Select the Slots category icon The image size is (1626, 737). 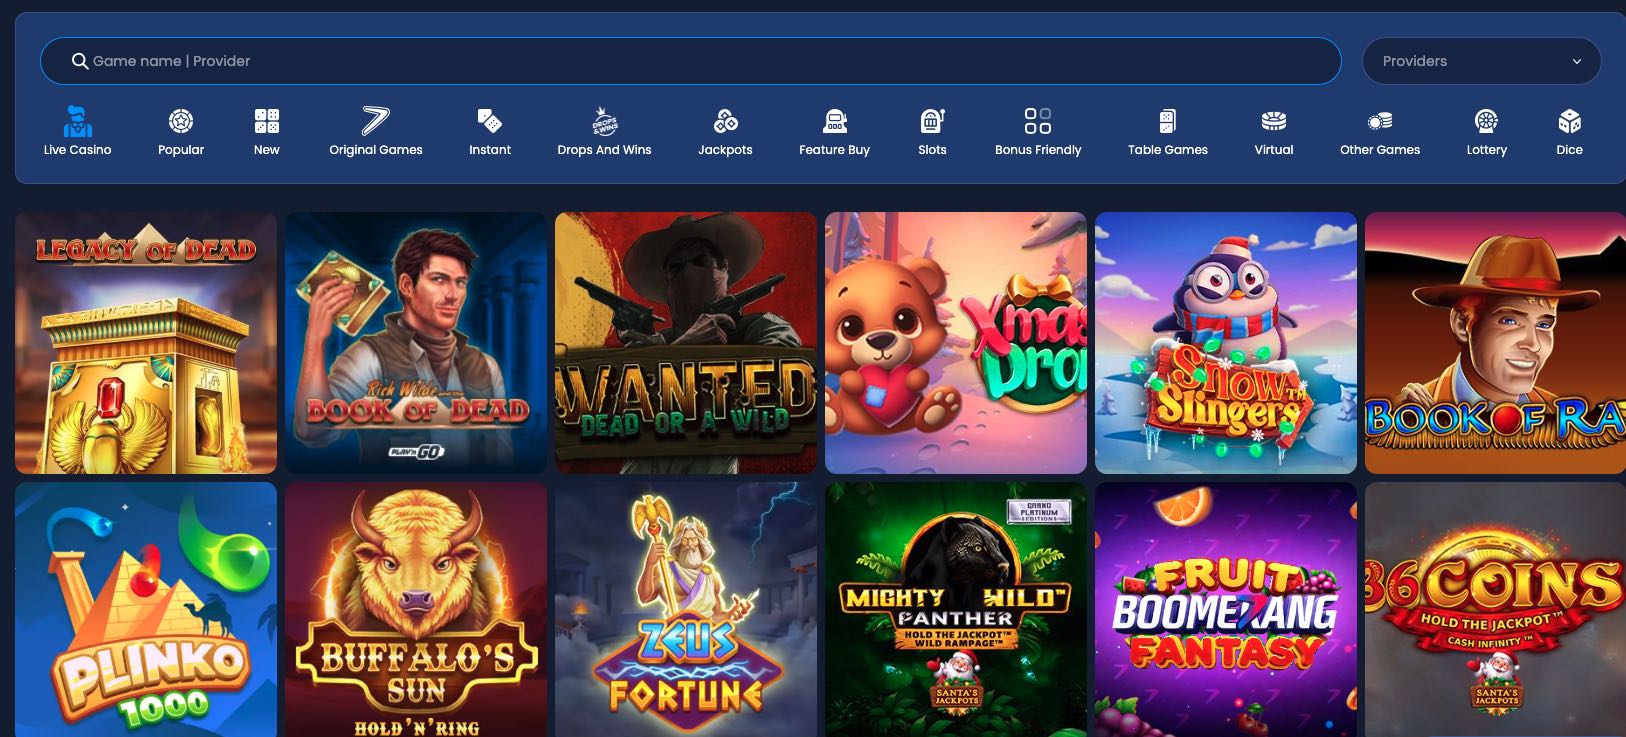click(932, 121)
